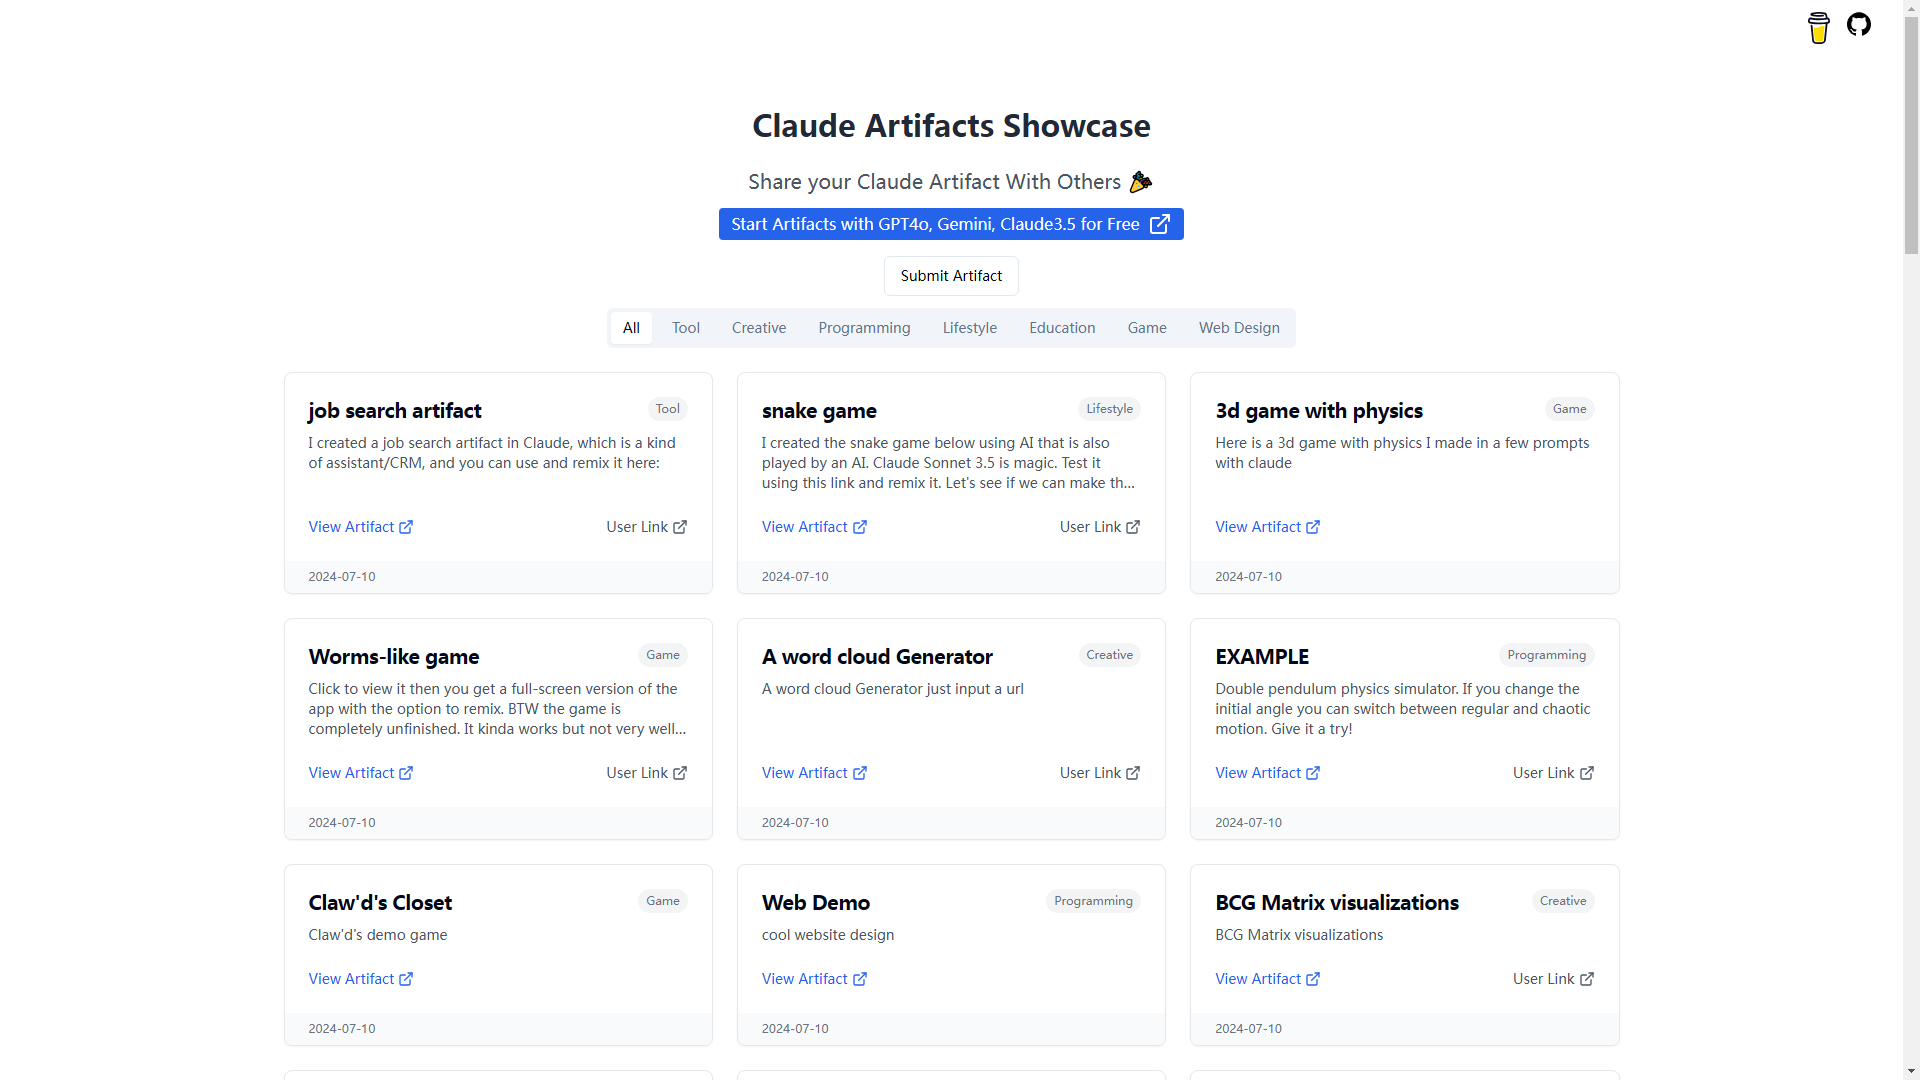Open the GitHub repository icon
This screenshot has width=1920, height=1080.
(1859, 24)
